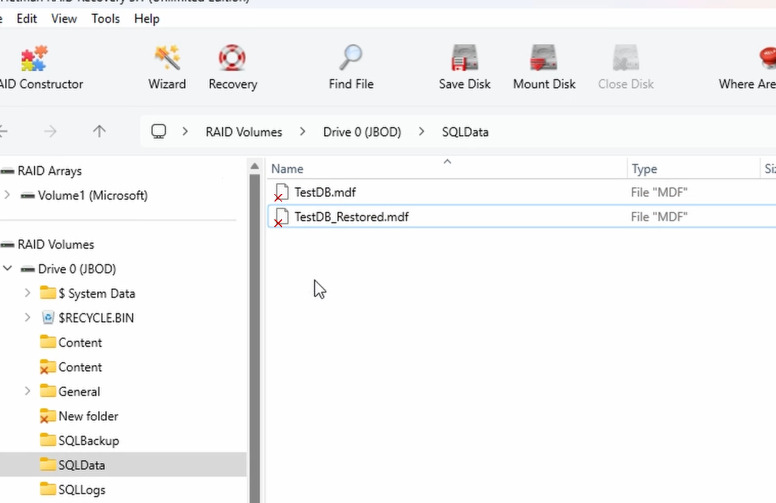
Task: Select Drive 0 (JBOD) in the tree
Action: (x=77, y=269)
